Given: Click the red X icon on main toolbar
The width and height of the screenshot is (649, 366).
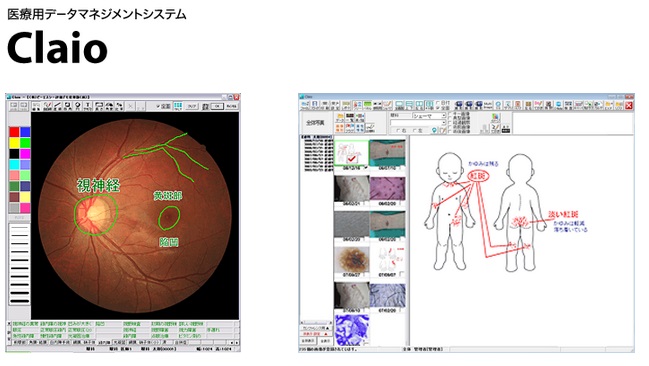Looking at the screenshot, I should coord(629,105).
